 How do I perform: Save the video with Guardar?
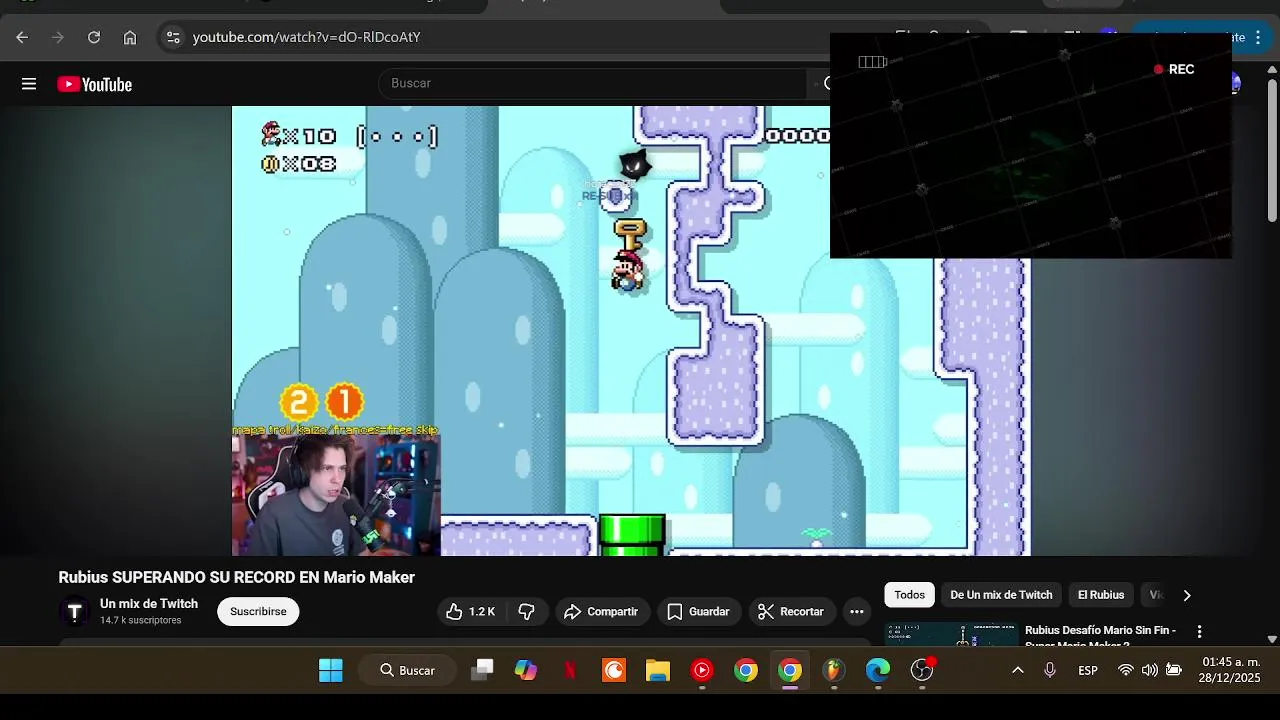click(x=698, y=611)
